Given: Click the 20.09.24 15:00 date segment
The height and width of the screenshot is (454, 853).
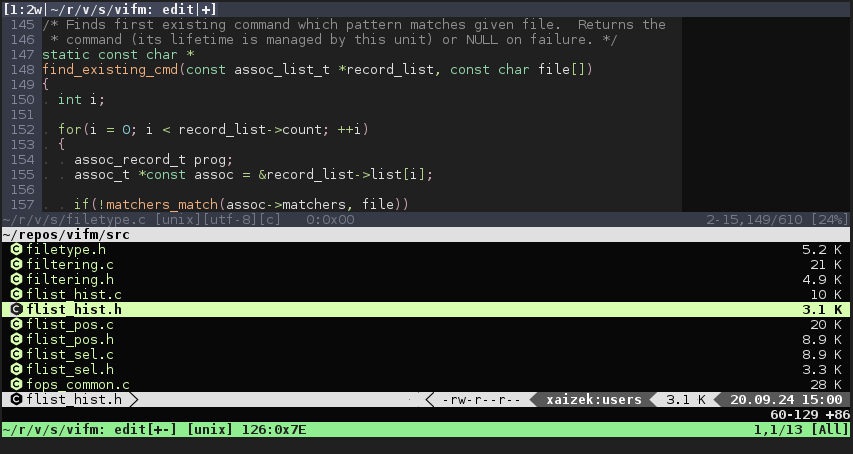Looking at the screenshot, I should point(786,400).
